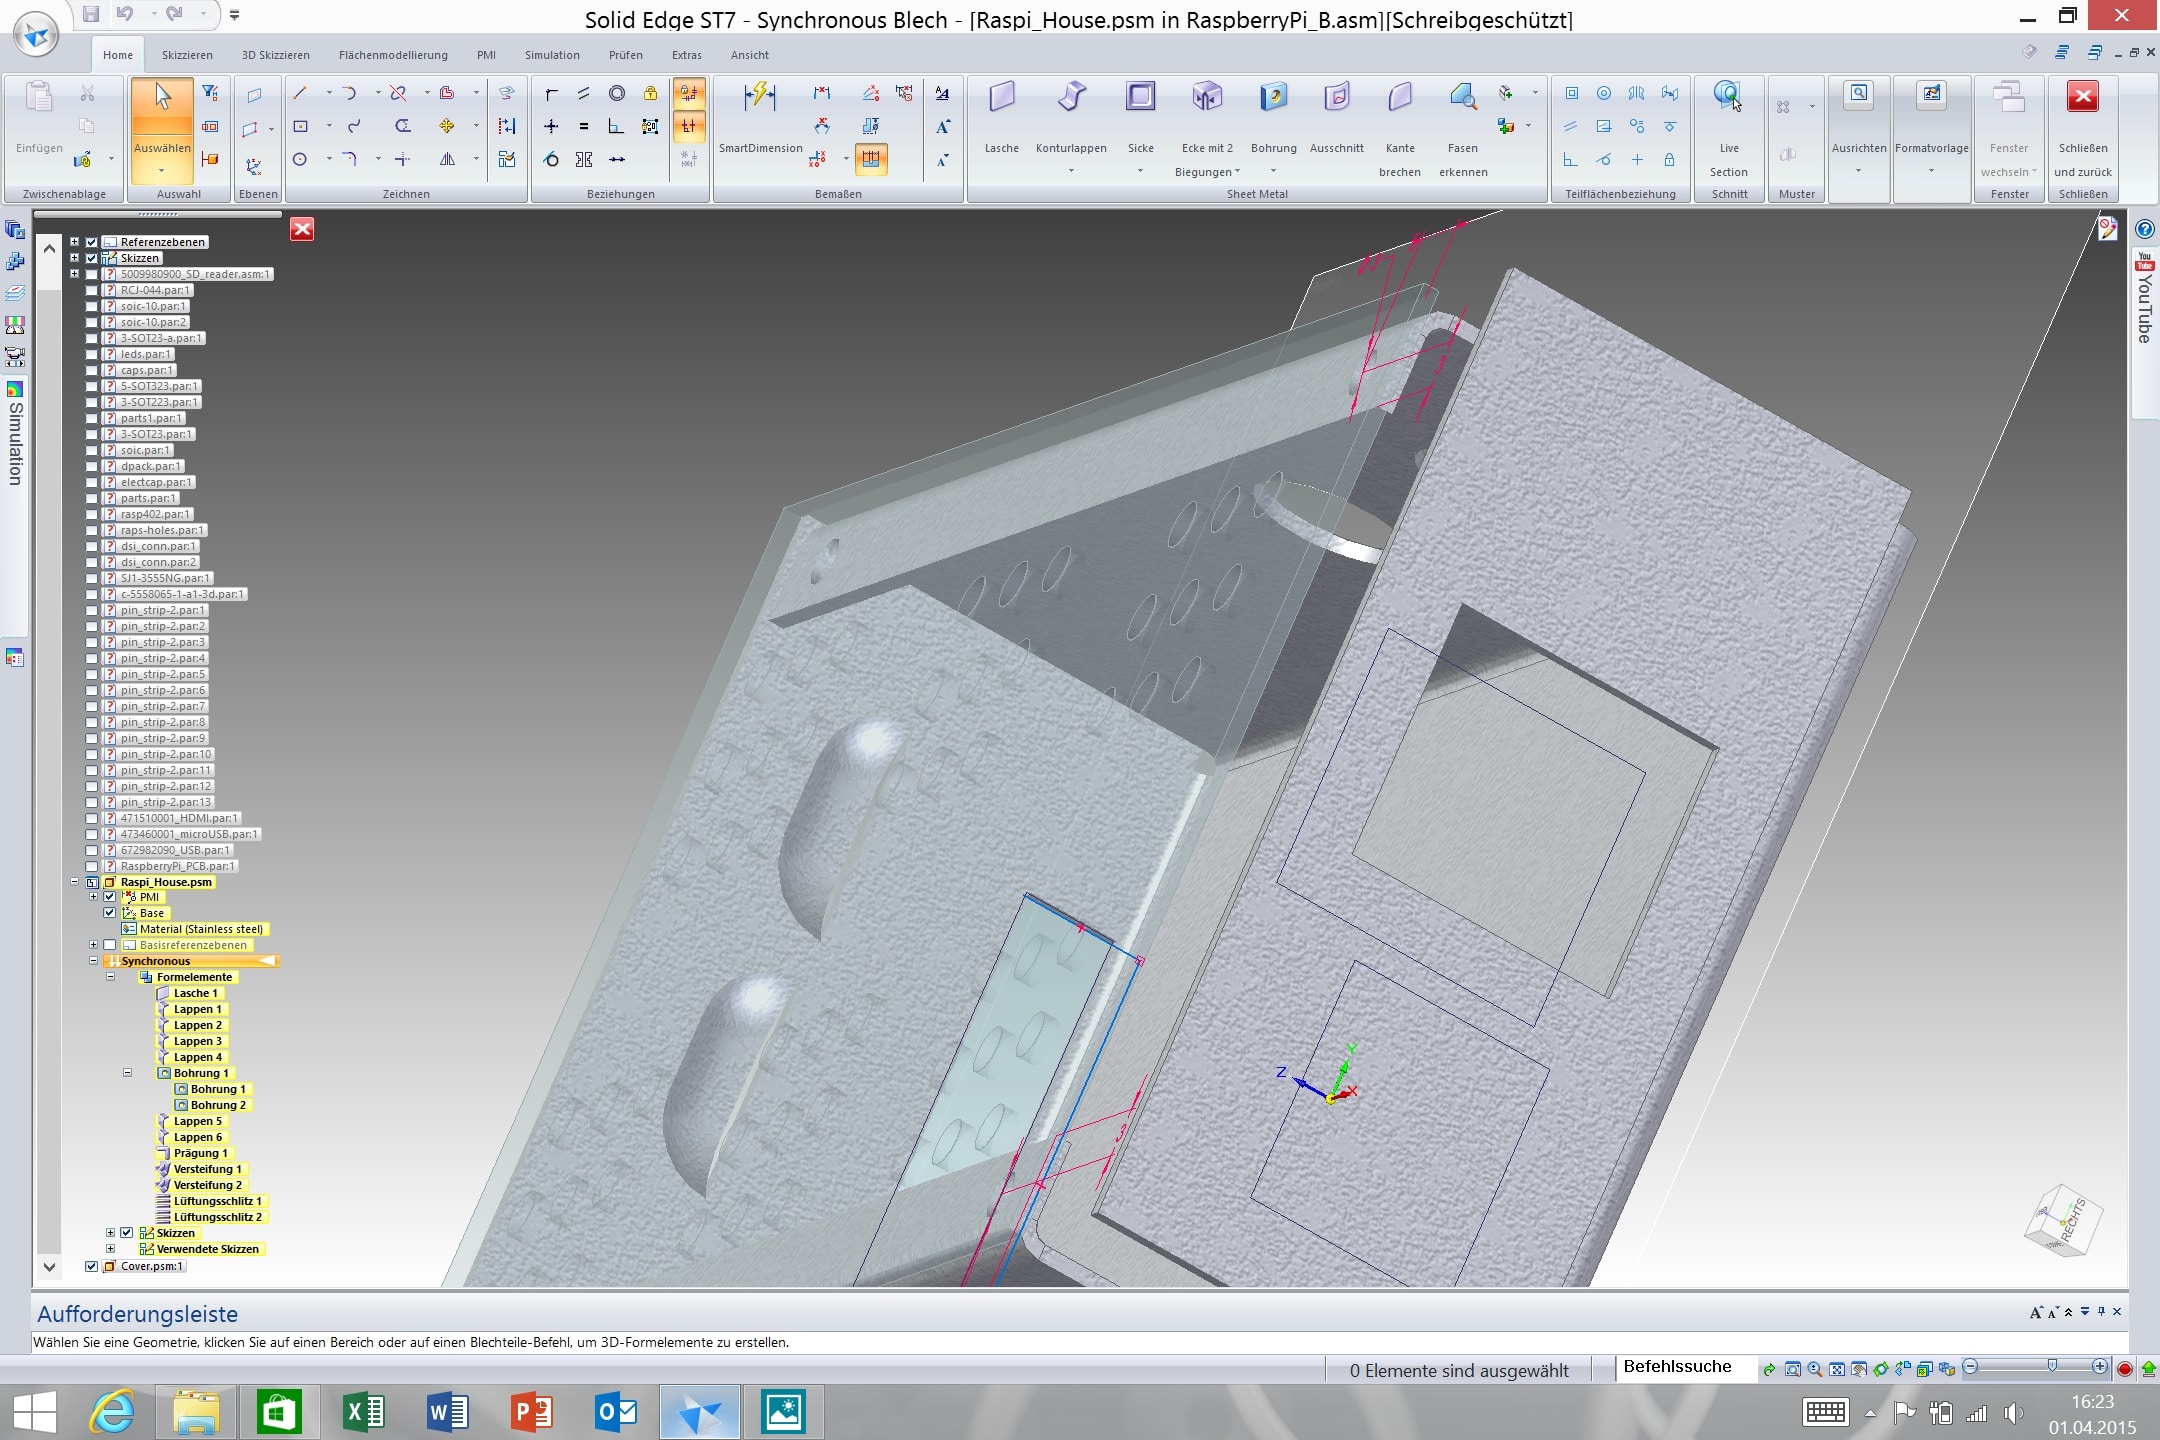Click the Einfügen paste icon

[x=39, y=97]
